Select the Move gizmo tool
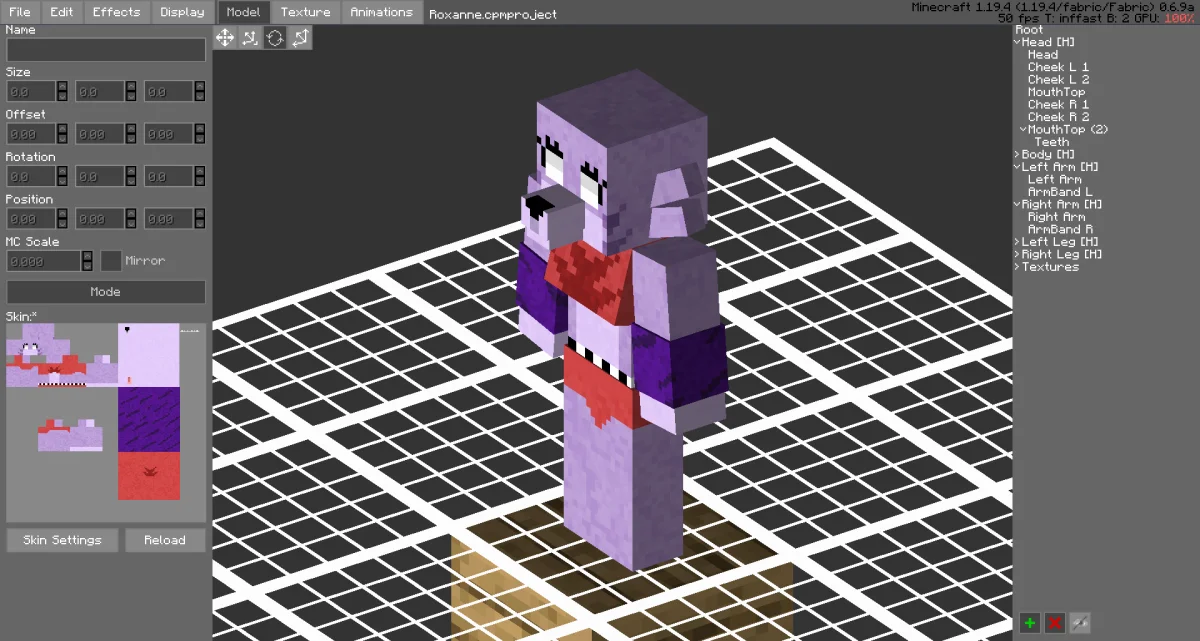 (225, 38)
